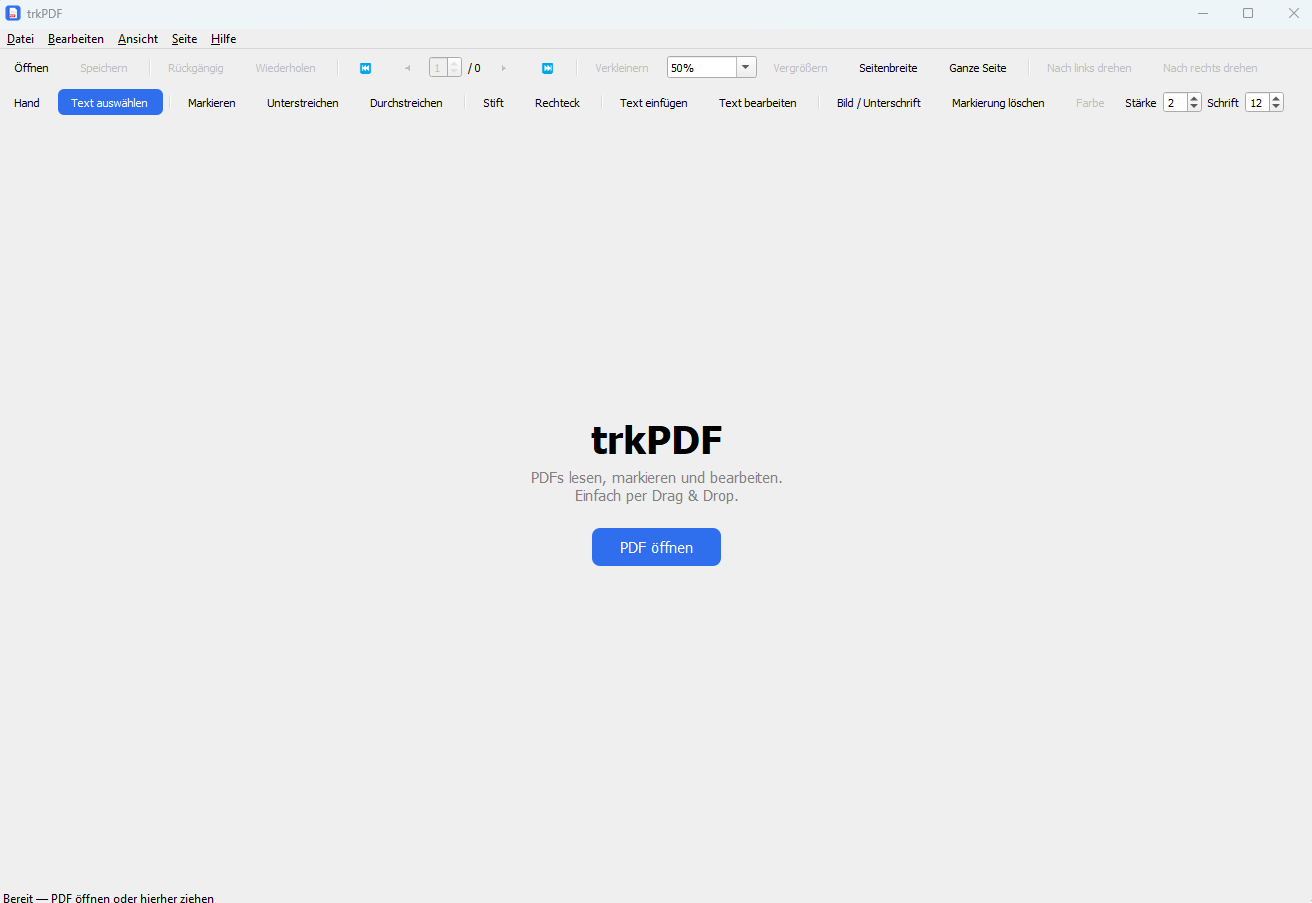The image size is (1312, 903).
Task: Open the zoom level dropdown arrow
Action: tap(746, 68)
